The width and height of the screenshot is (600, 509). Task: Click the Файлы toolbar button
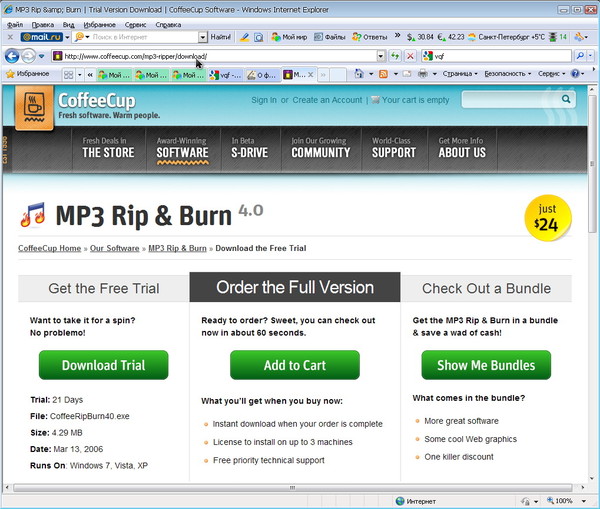point(329,37)
